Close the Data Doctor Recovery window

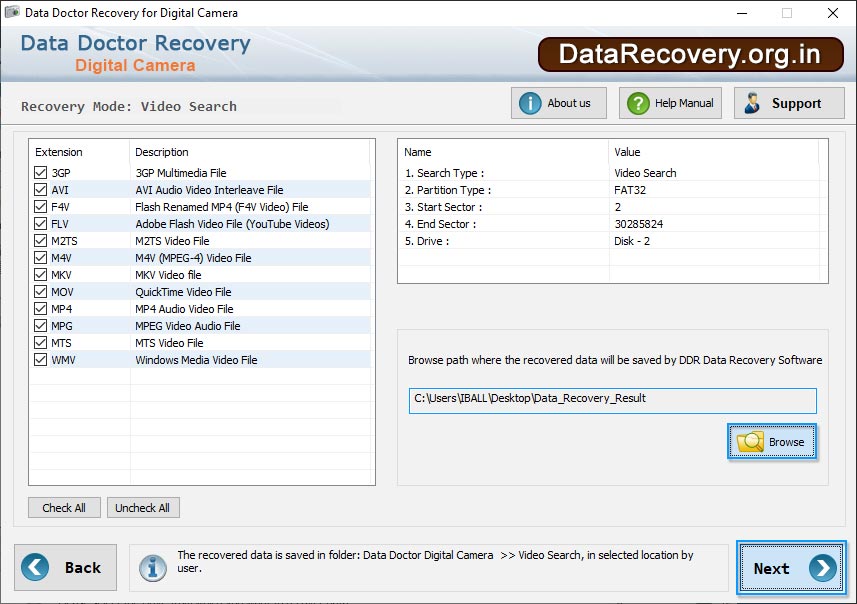pos(832,13)
